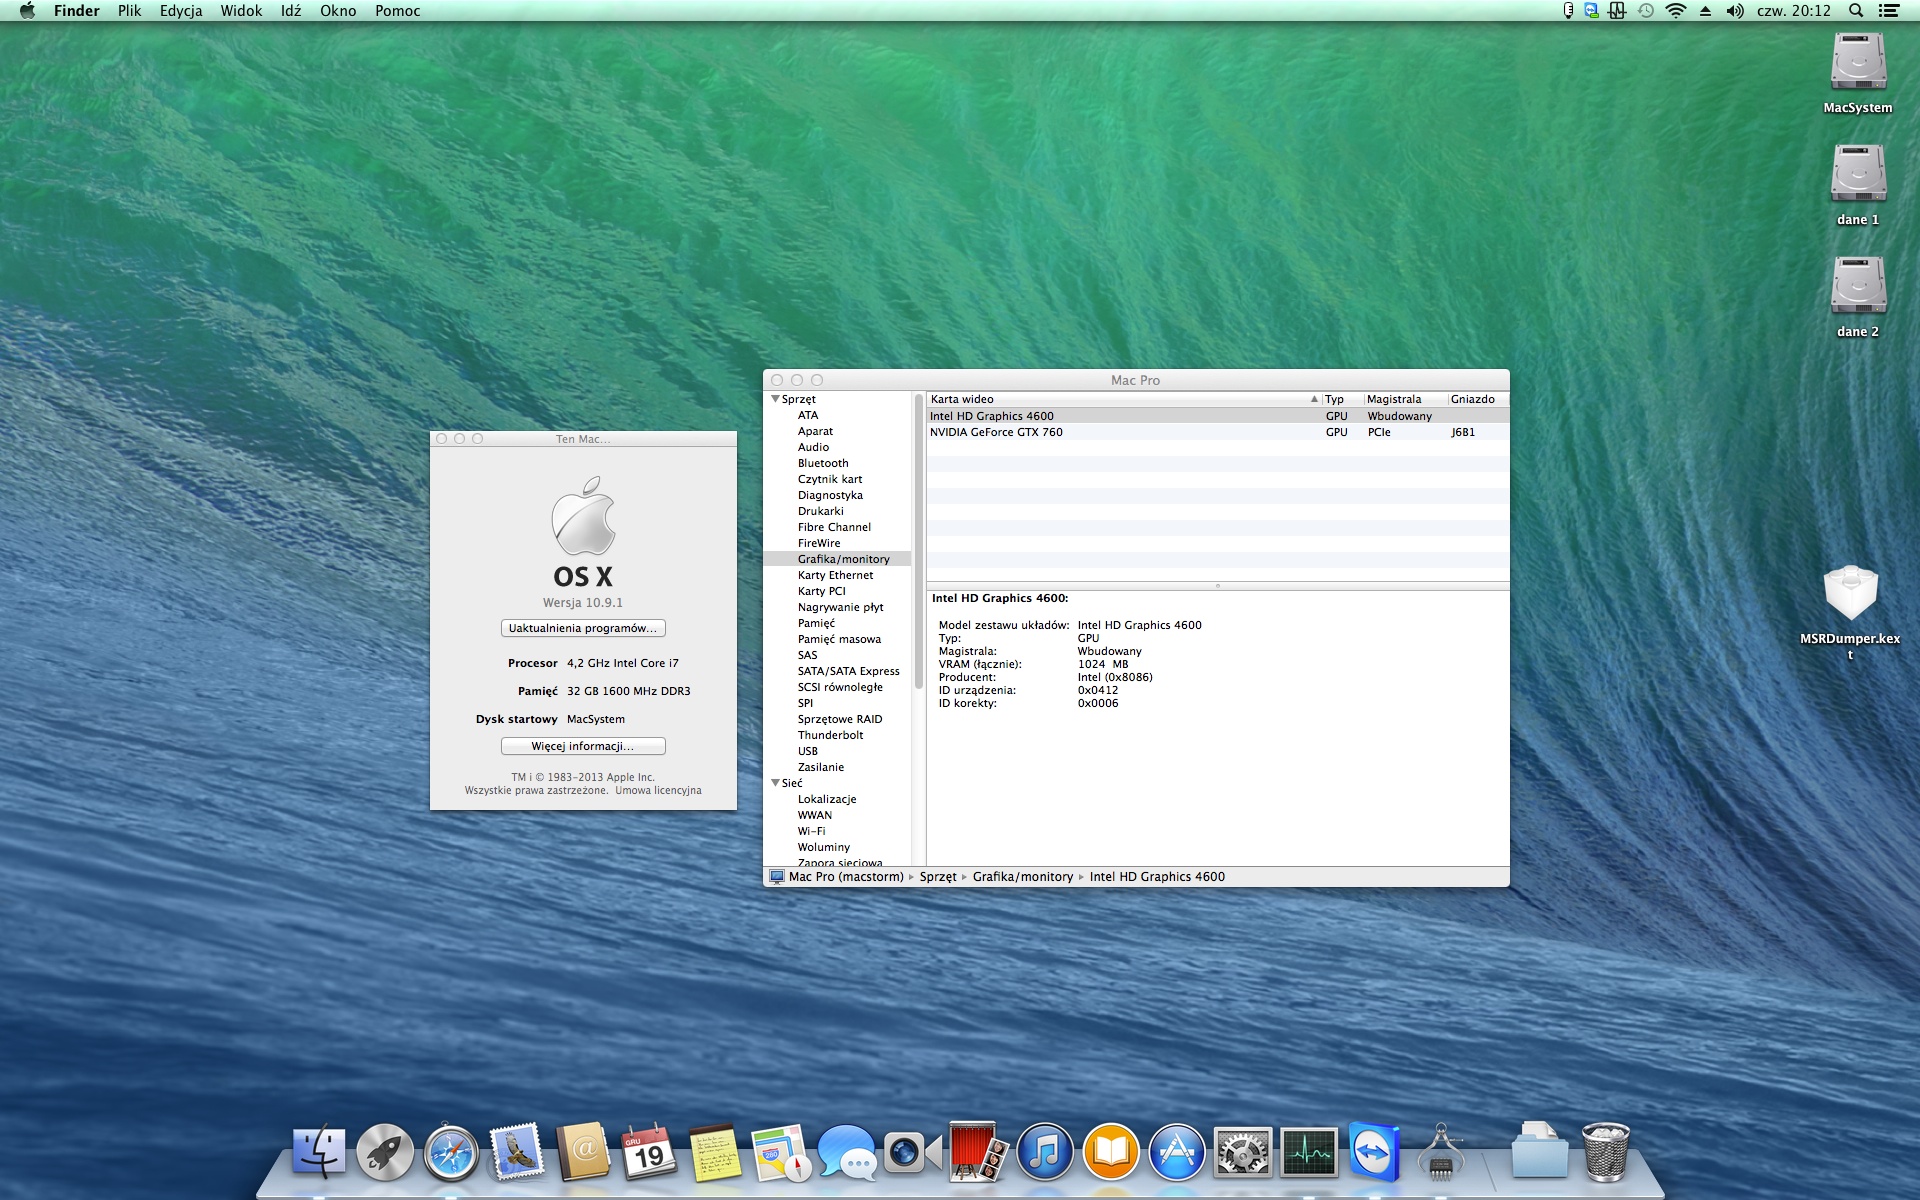Click Więcej informacji button
1920x1200 pixels.
pos(583,746)
